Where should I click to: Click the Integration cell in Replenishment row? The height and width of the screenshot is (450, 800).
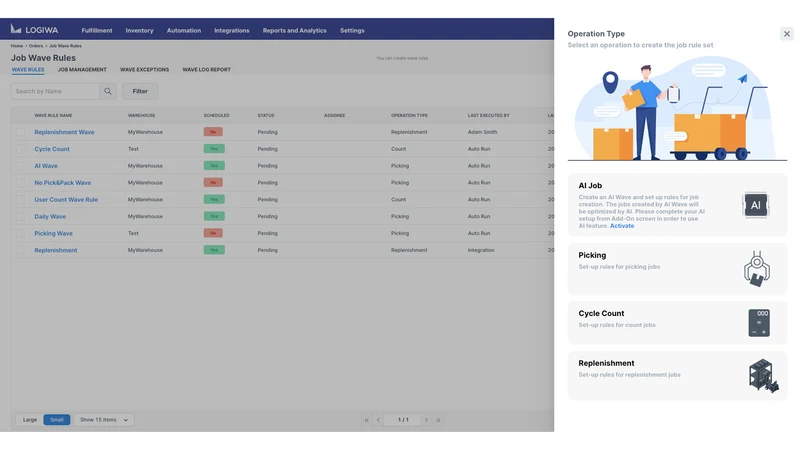pos(481,250)
